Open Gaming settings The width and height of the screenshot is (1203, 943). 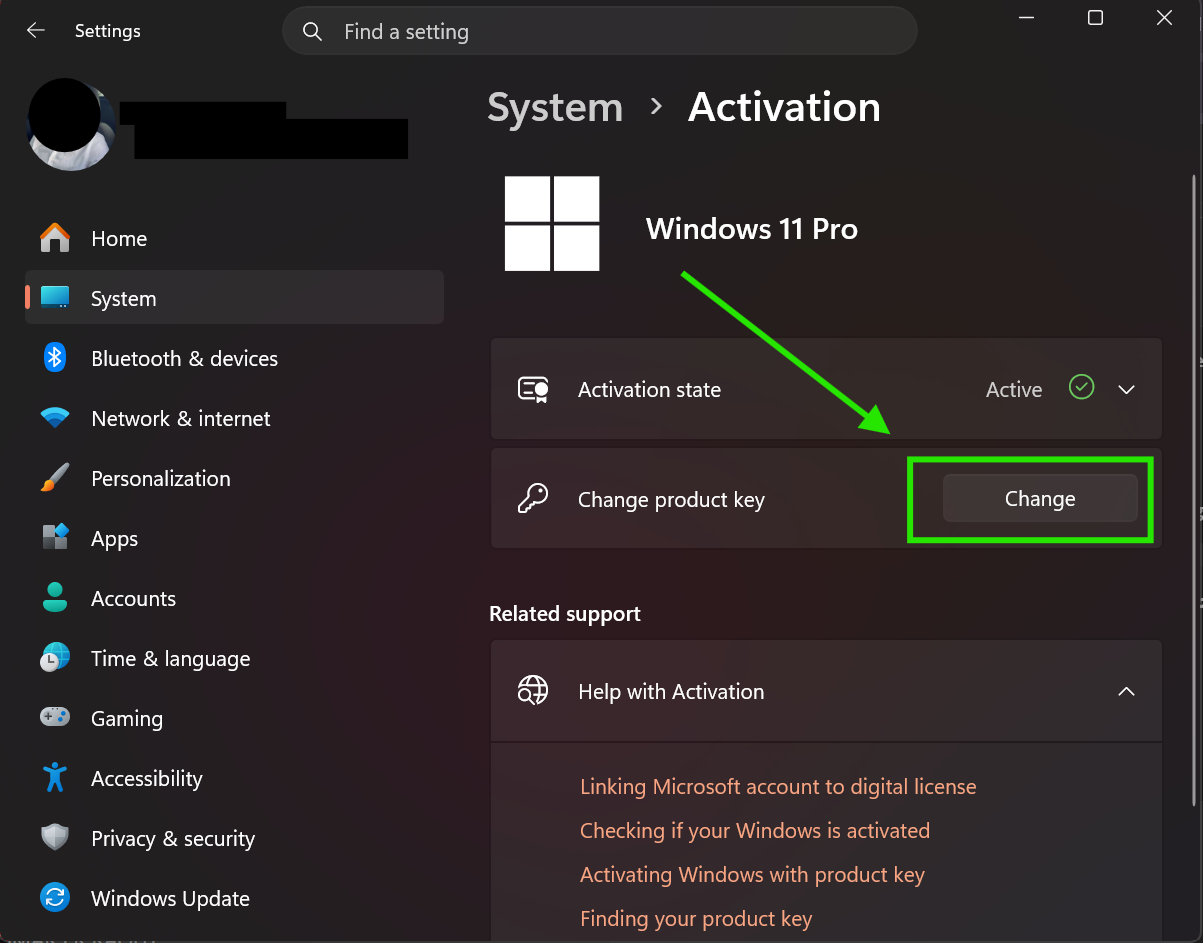pos(234,718)
